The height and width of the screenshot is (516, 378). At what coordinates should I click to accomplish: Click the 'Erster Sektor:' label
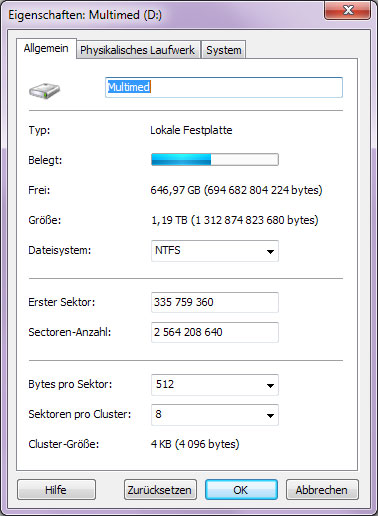tap(62, 302)
